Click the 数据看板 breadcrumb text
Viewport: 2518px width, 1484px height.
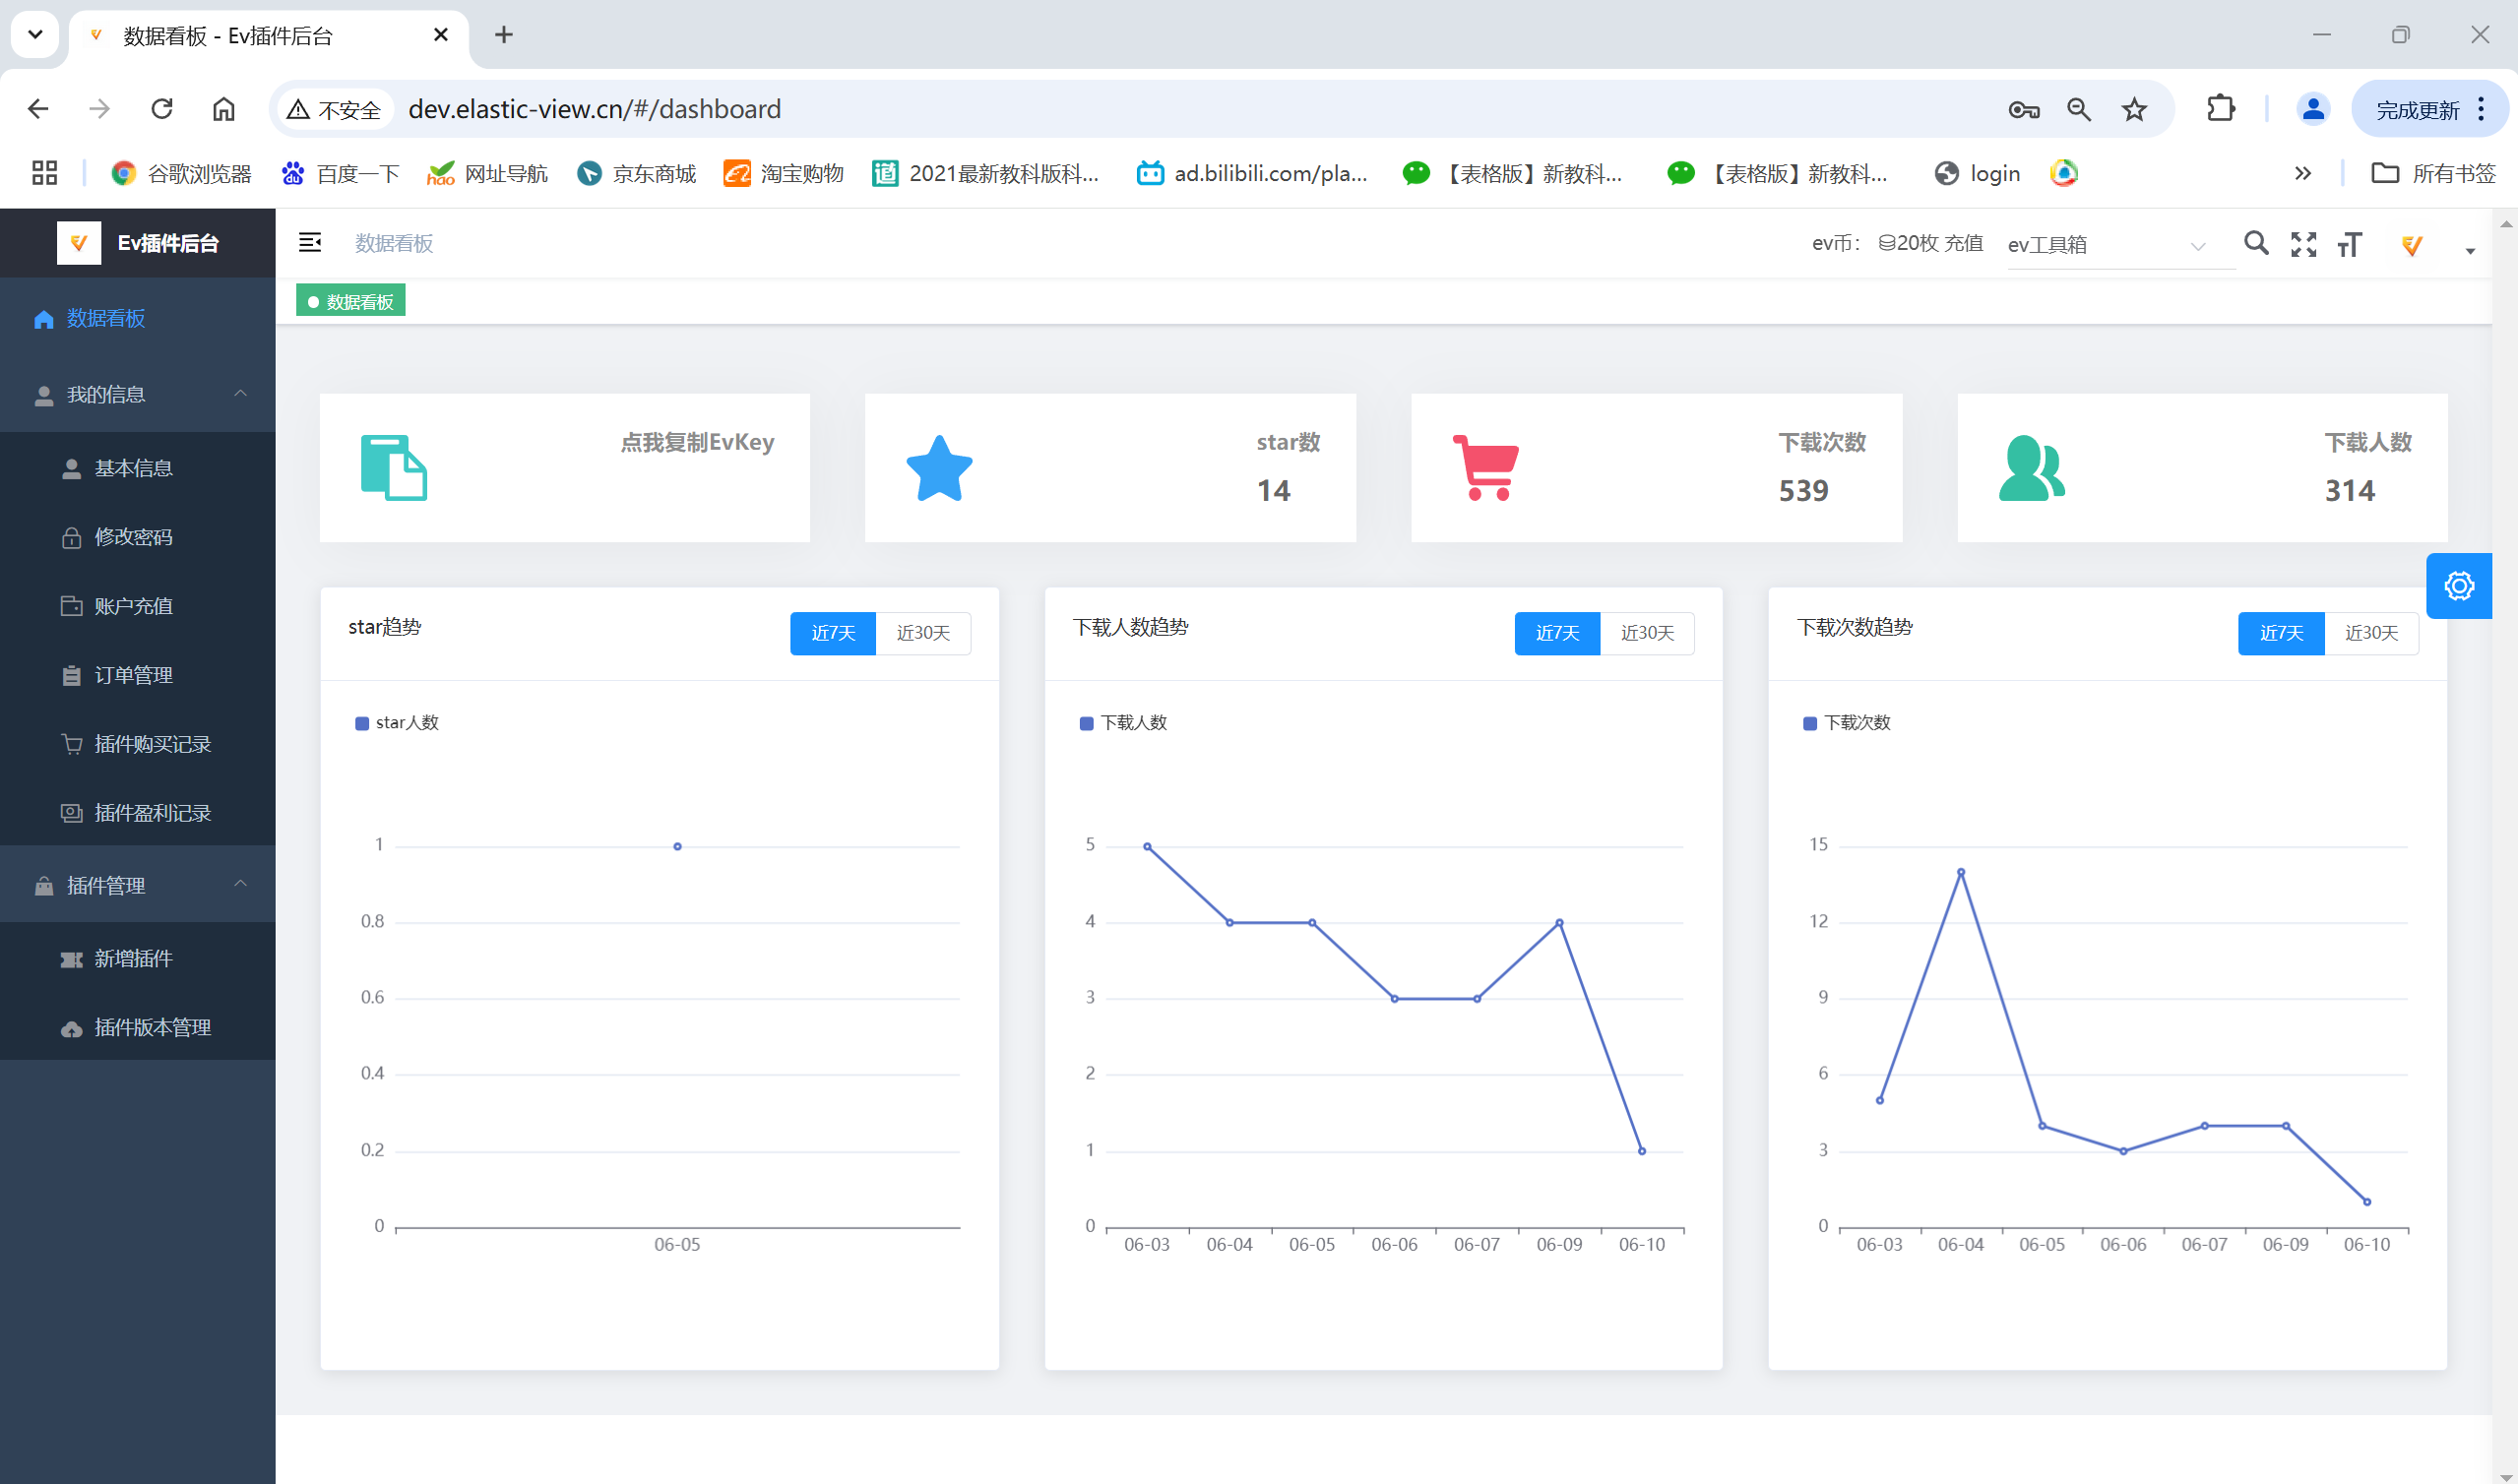pos(394,243)
